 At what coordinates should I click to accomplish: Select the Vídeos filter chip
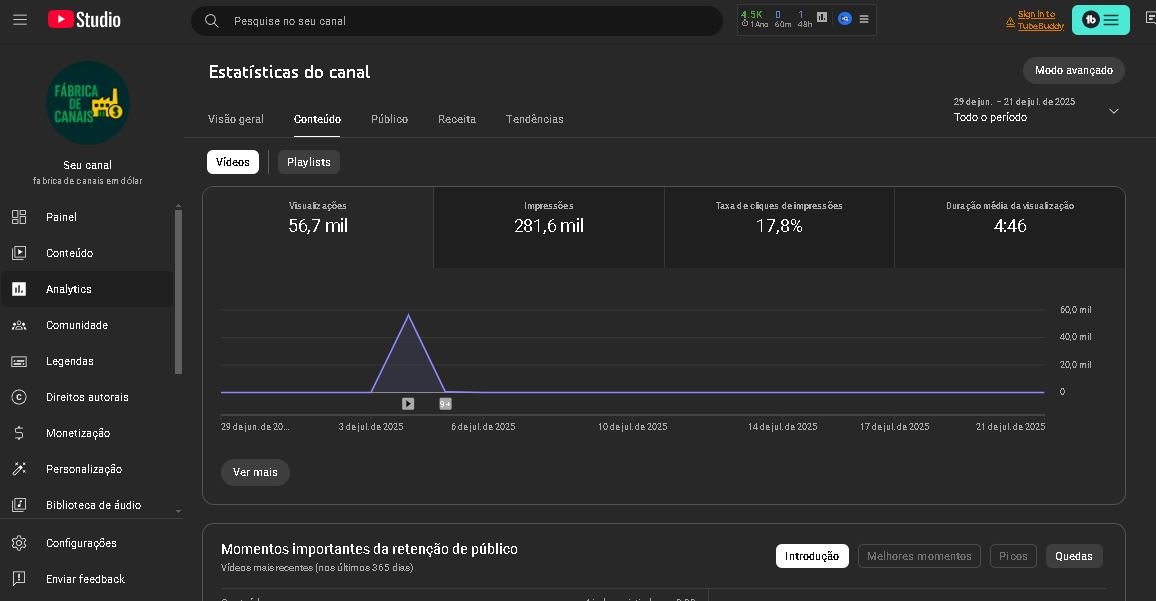point(233,162)
